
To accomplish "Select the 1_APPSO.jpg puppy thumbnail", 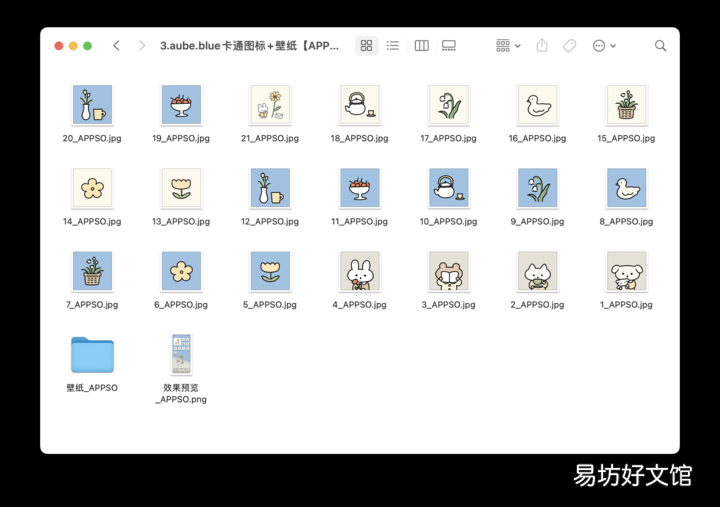I will (x=627, y=271).
